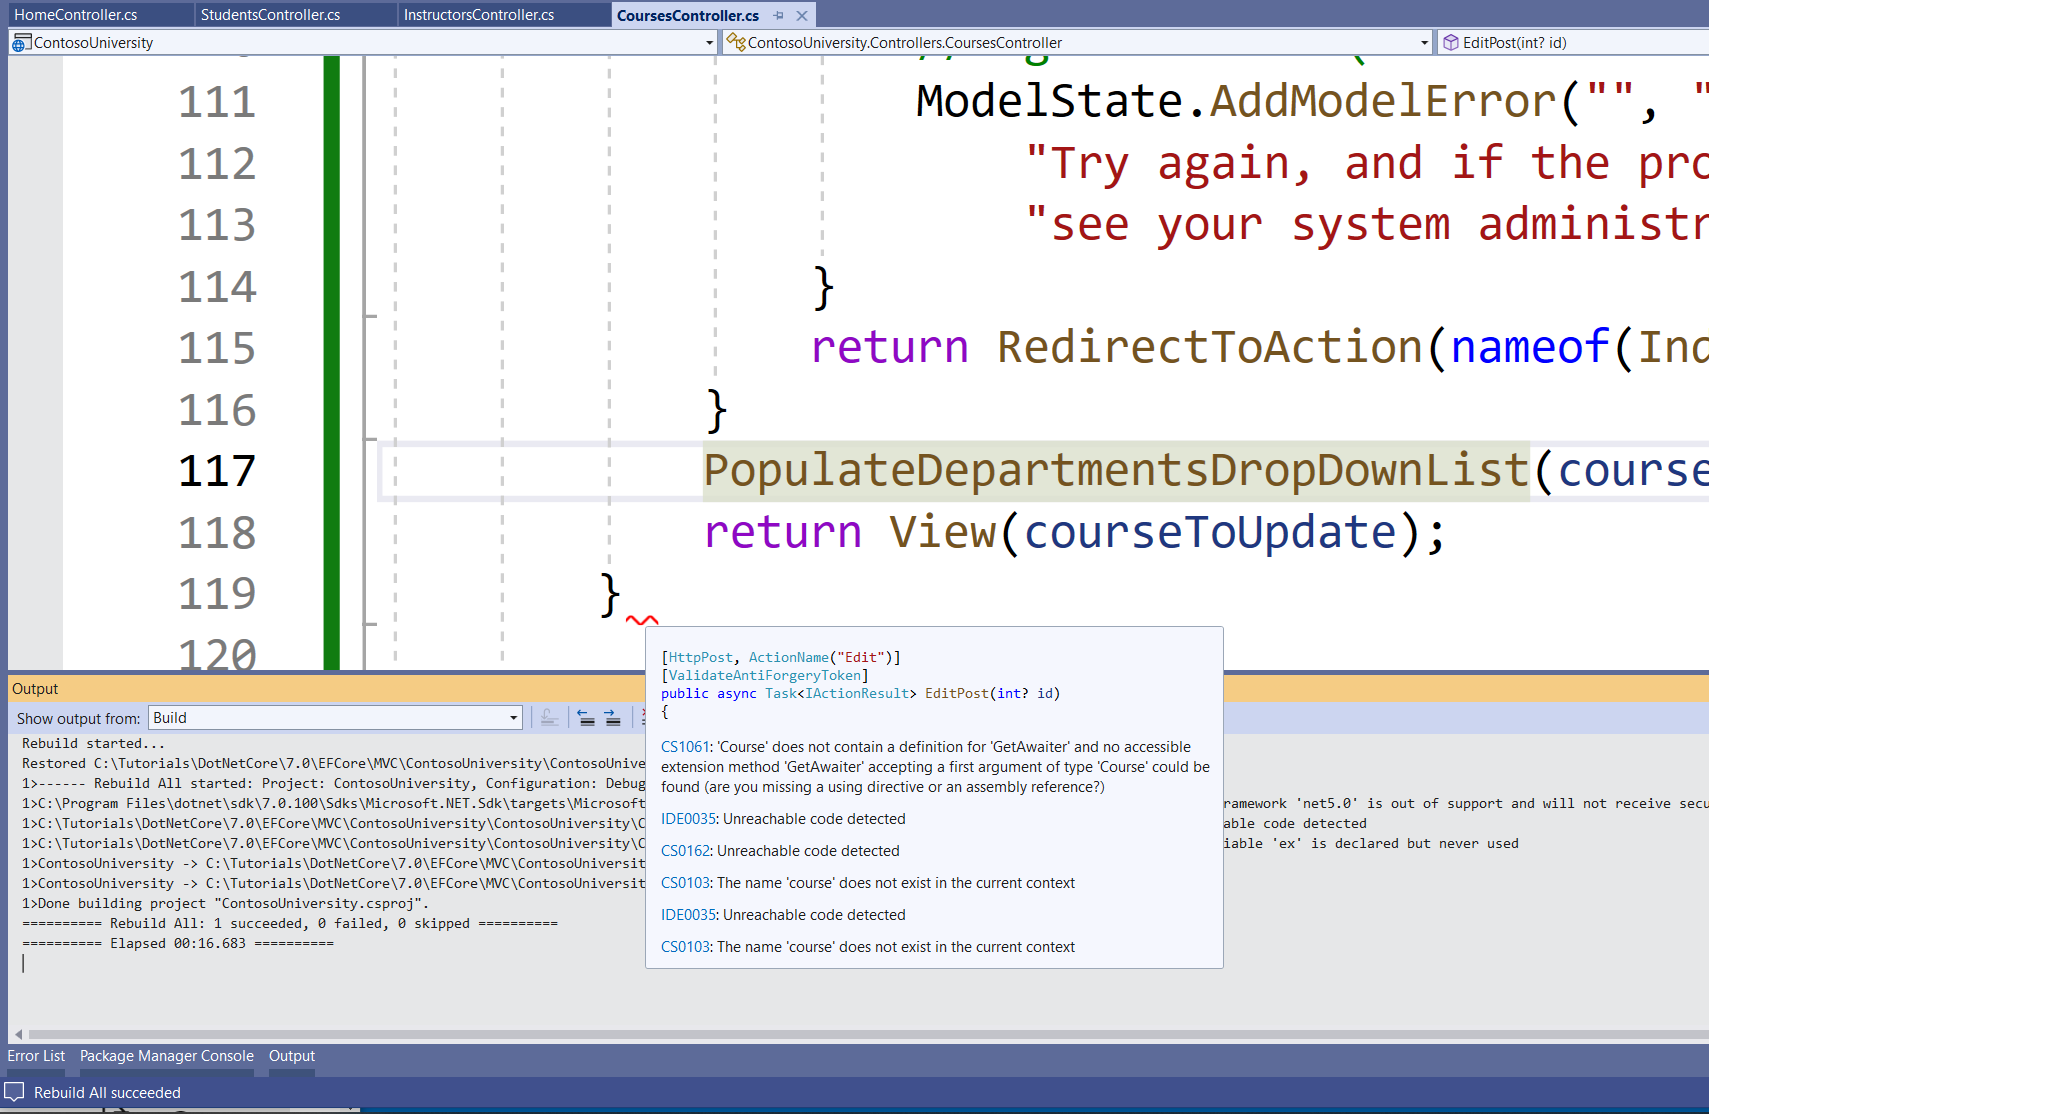Click the nameof keyword on line 115
This screenshot has width=2064, height=1114.
point(1530,348)
